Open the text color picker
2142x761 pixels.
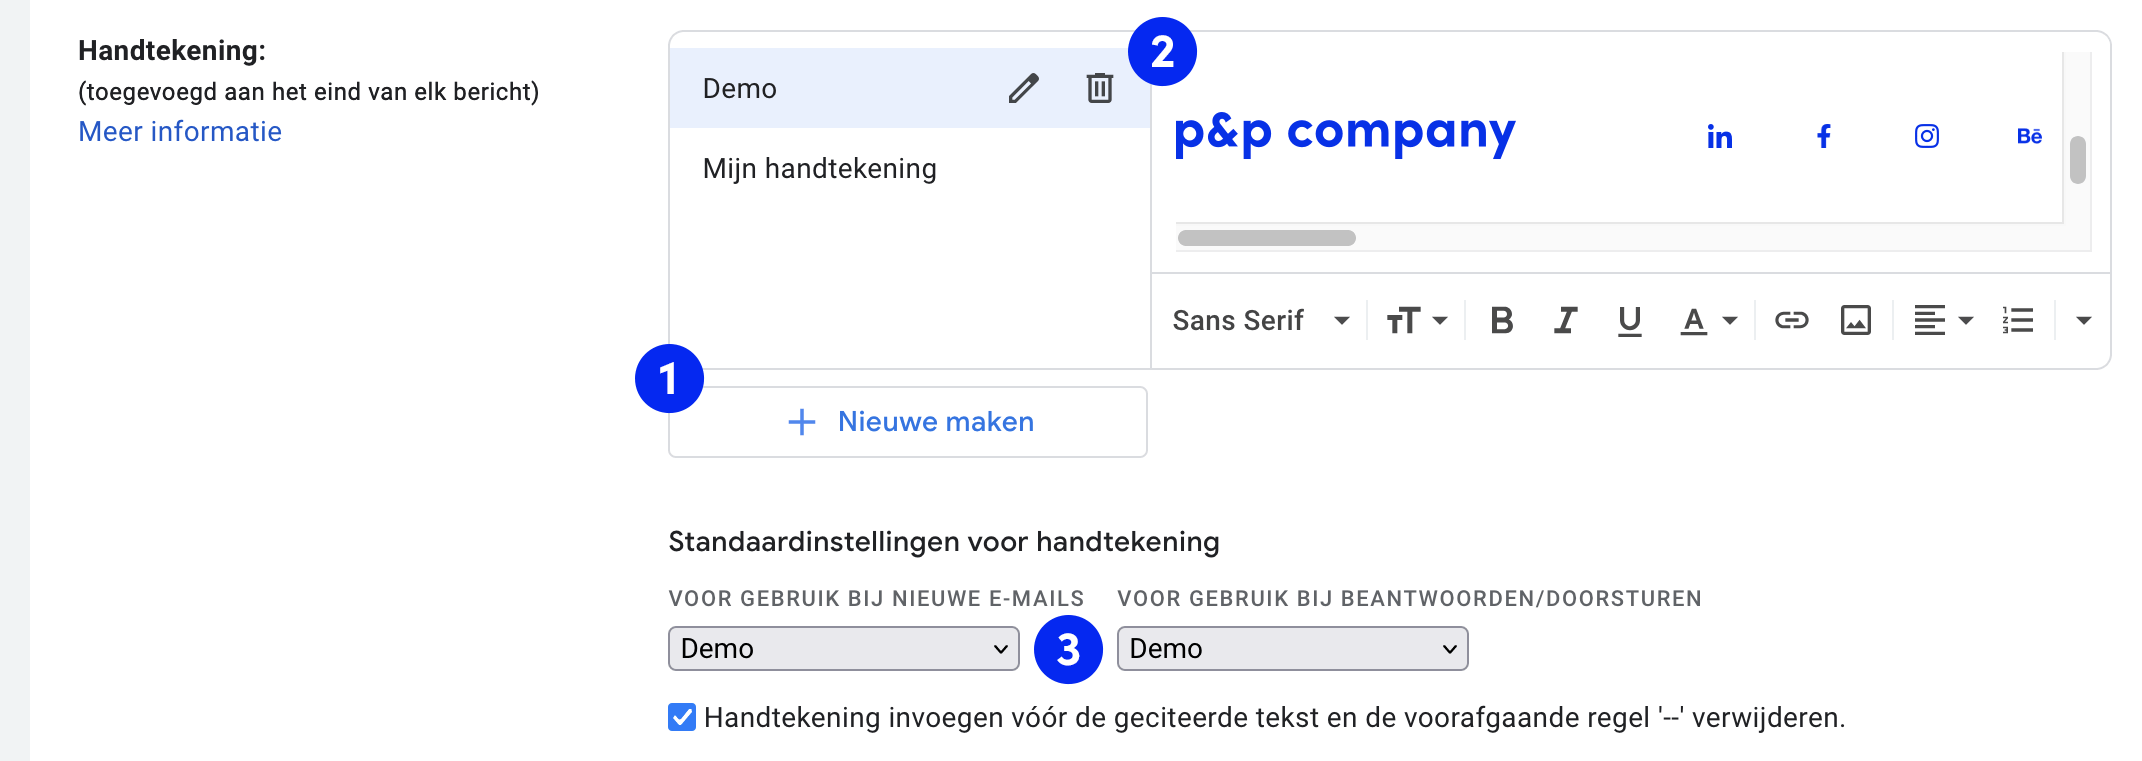tap(1708, 320)
